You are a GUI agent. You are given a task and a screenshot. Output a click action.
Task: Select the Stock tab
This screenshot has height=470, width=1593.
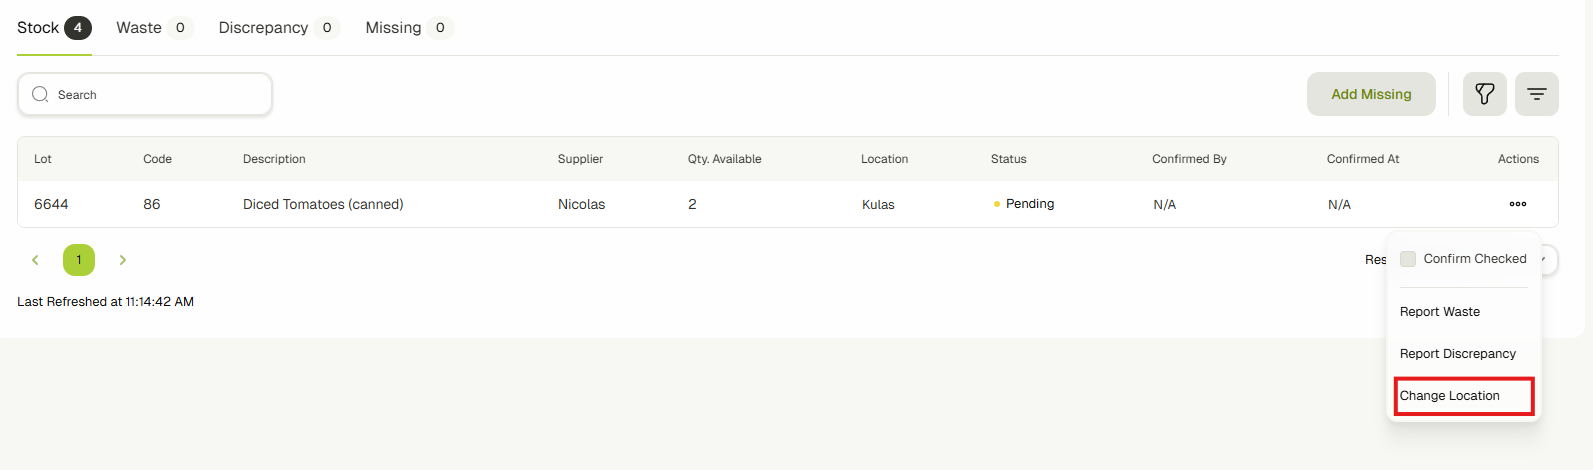click(x=39, y=28)
